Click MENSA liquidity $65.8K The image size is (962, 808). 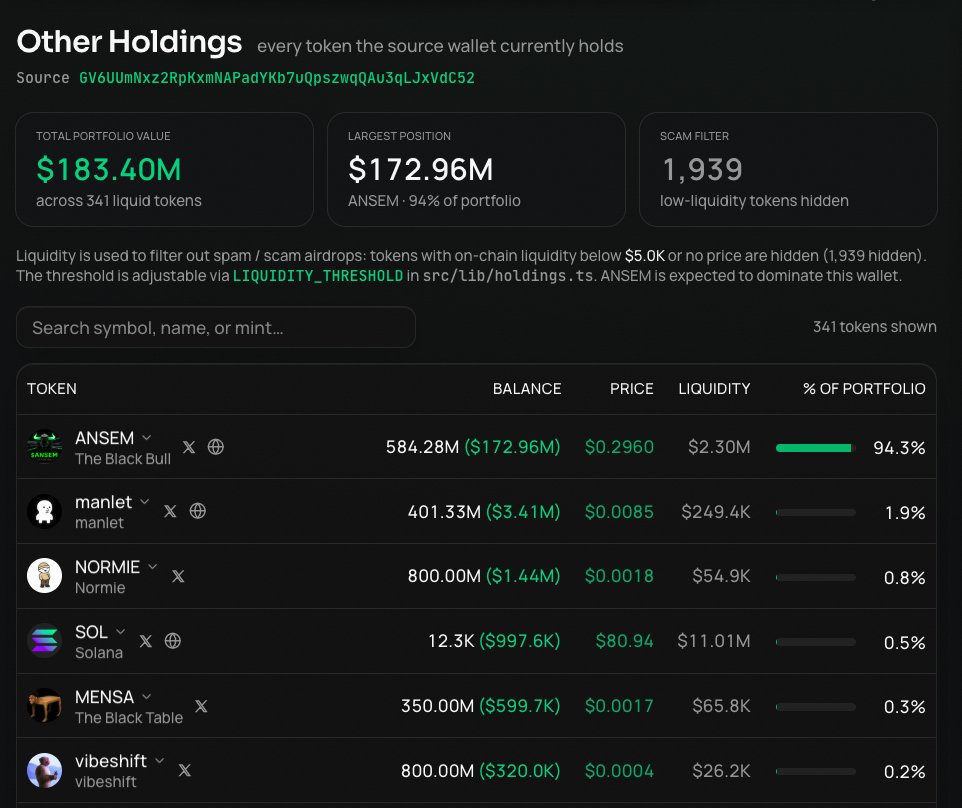click(x=722, y=706)
